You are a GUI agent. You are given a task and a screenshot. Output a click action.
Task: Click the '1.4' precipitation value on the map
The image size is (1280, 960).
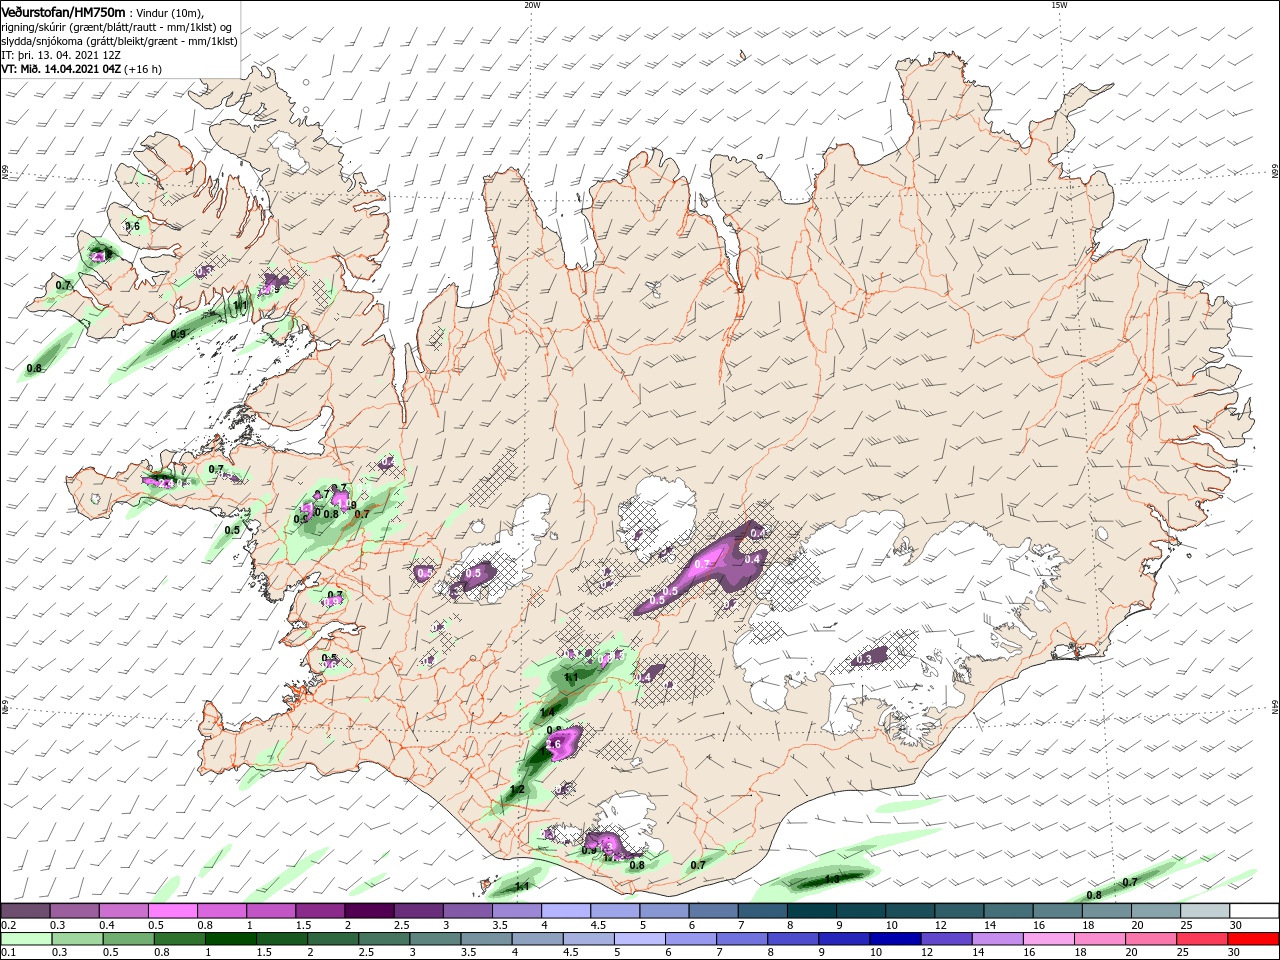547,712
